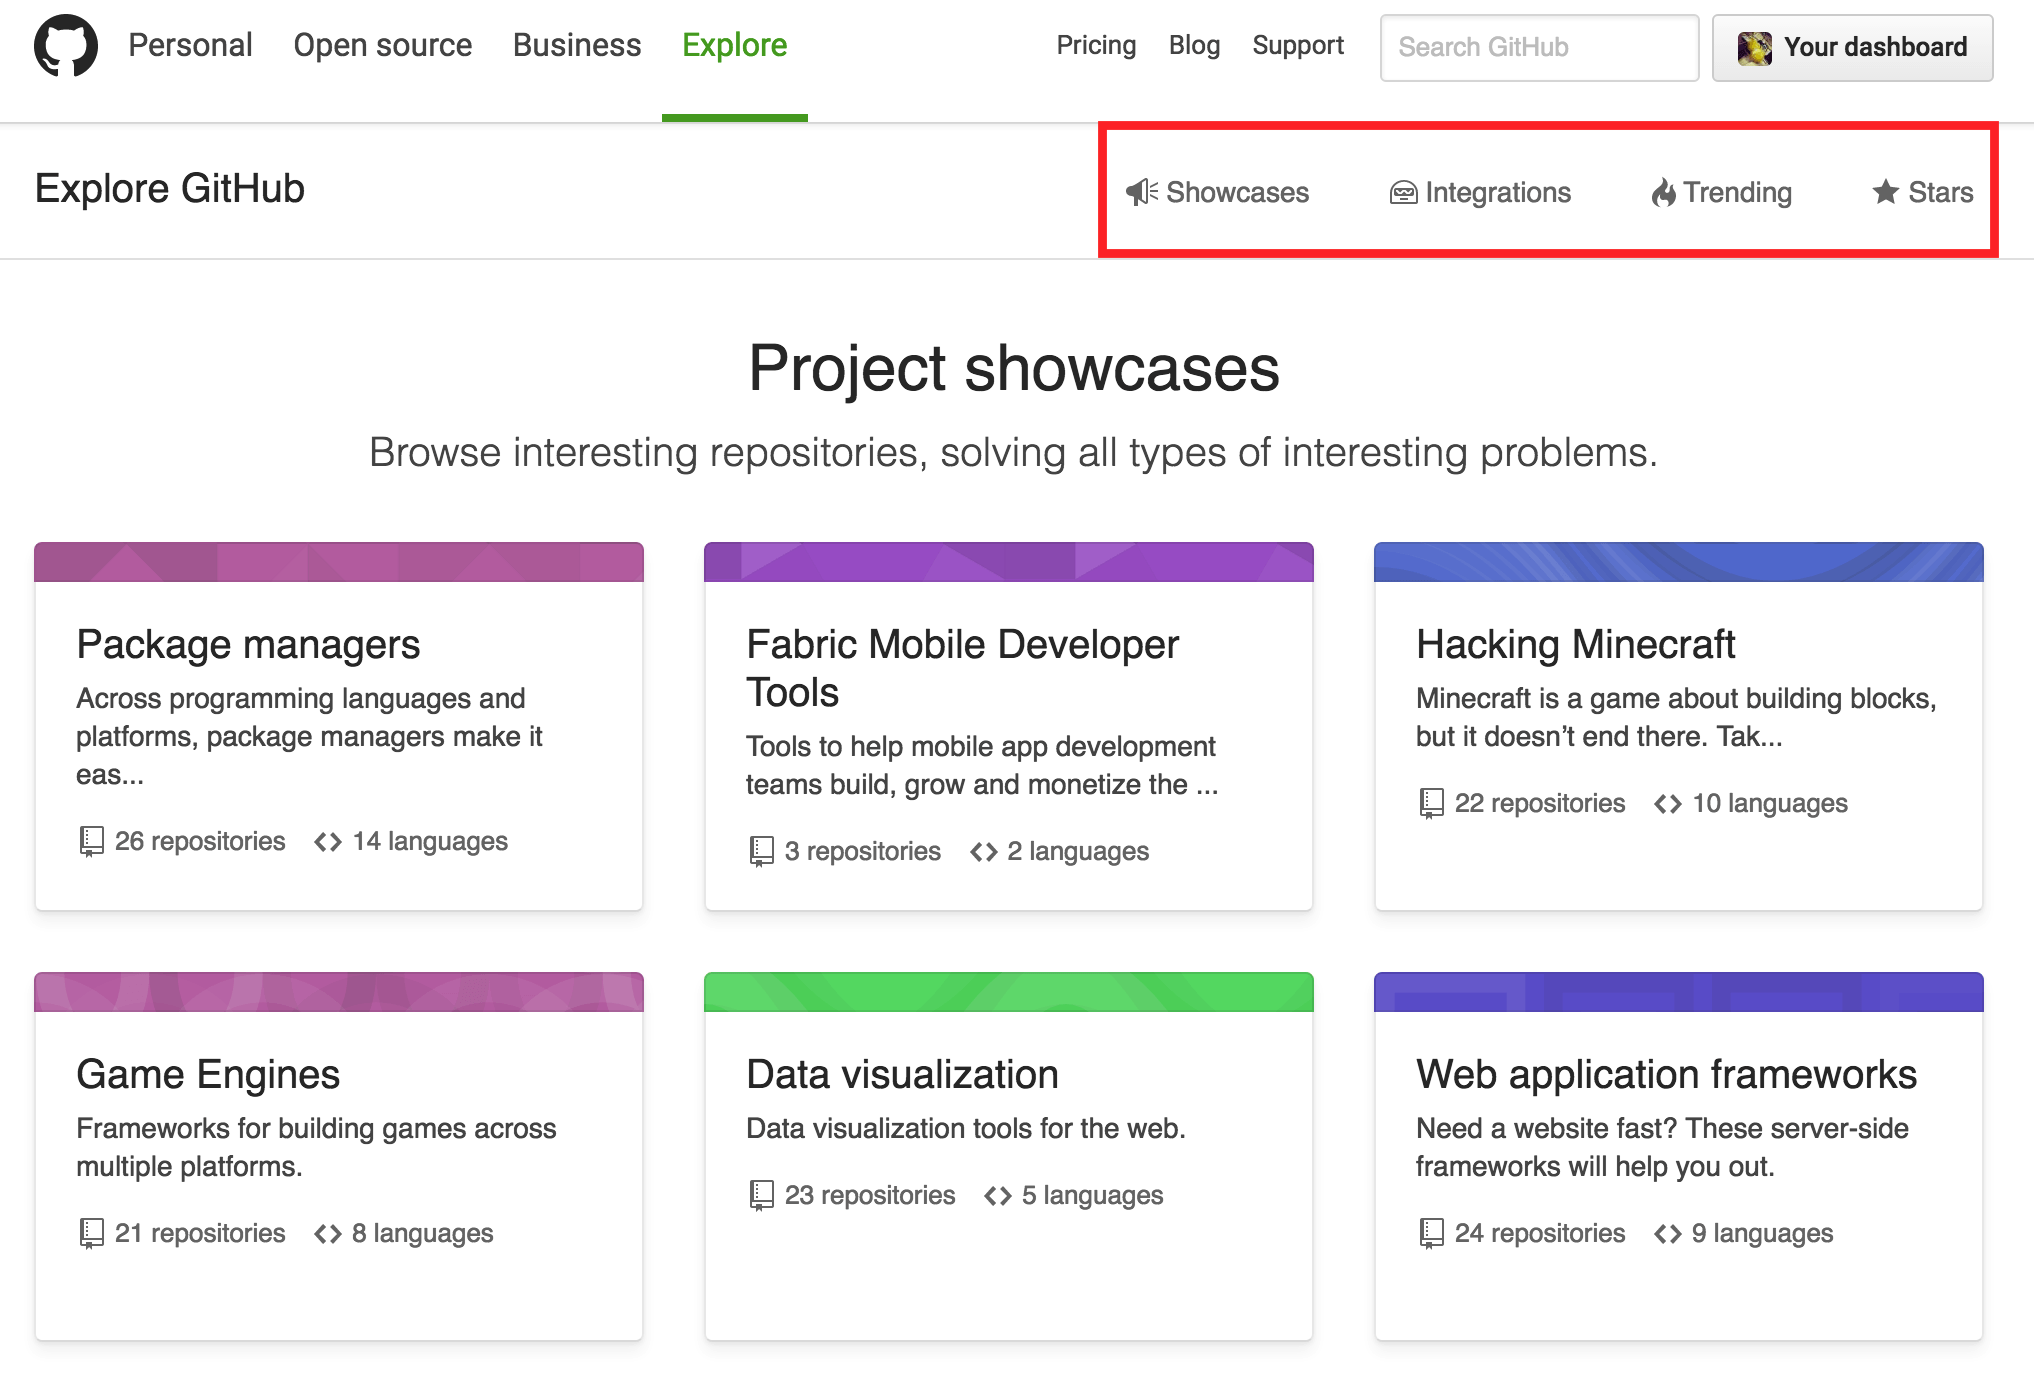Click the '5 languages' text
2034x1380 pixels.
pyautogui.click(x=1093, y=1195)
